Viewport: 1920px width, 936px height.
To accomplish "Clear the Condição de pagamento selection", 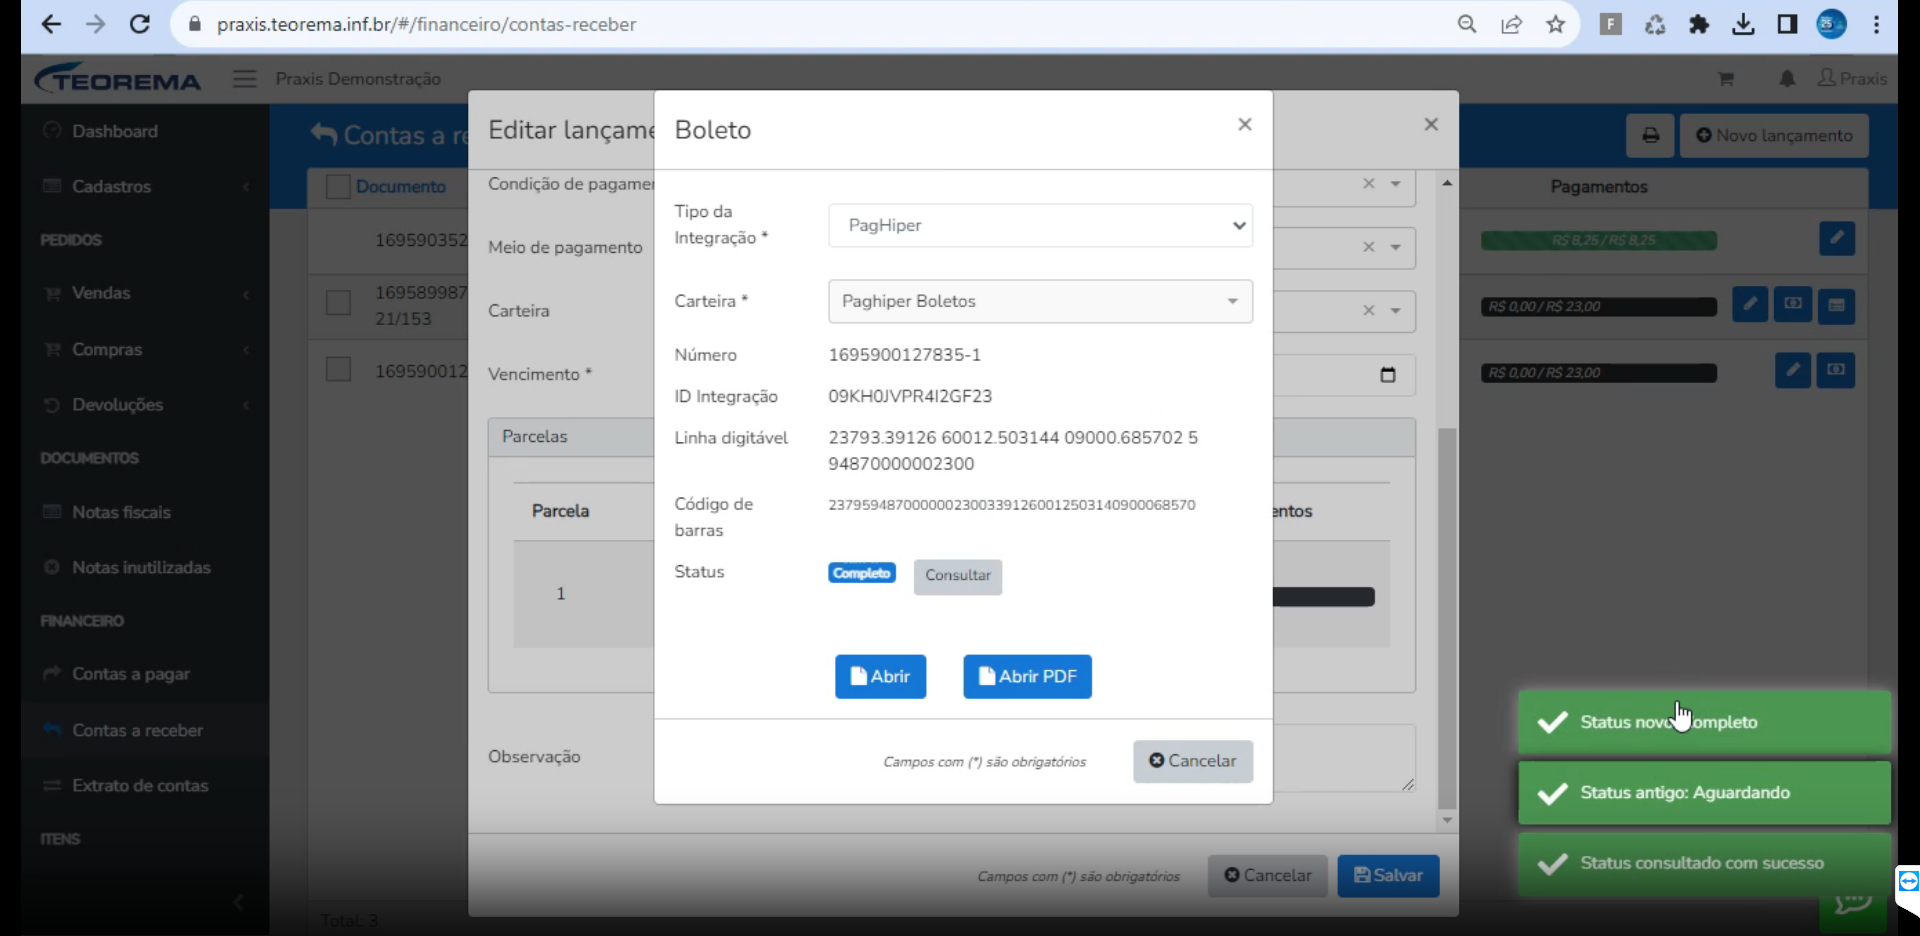I will pyautogui.click(x=1369, y=184).
